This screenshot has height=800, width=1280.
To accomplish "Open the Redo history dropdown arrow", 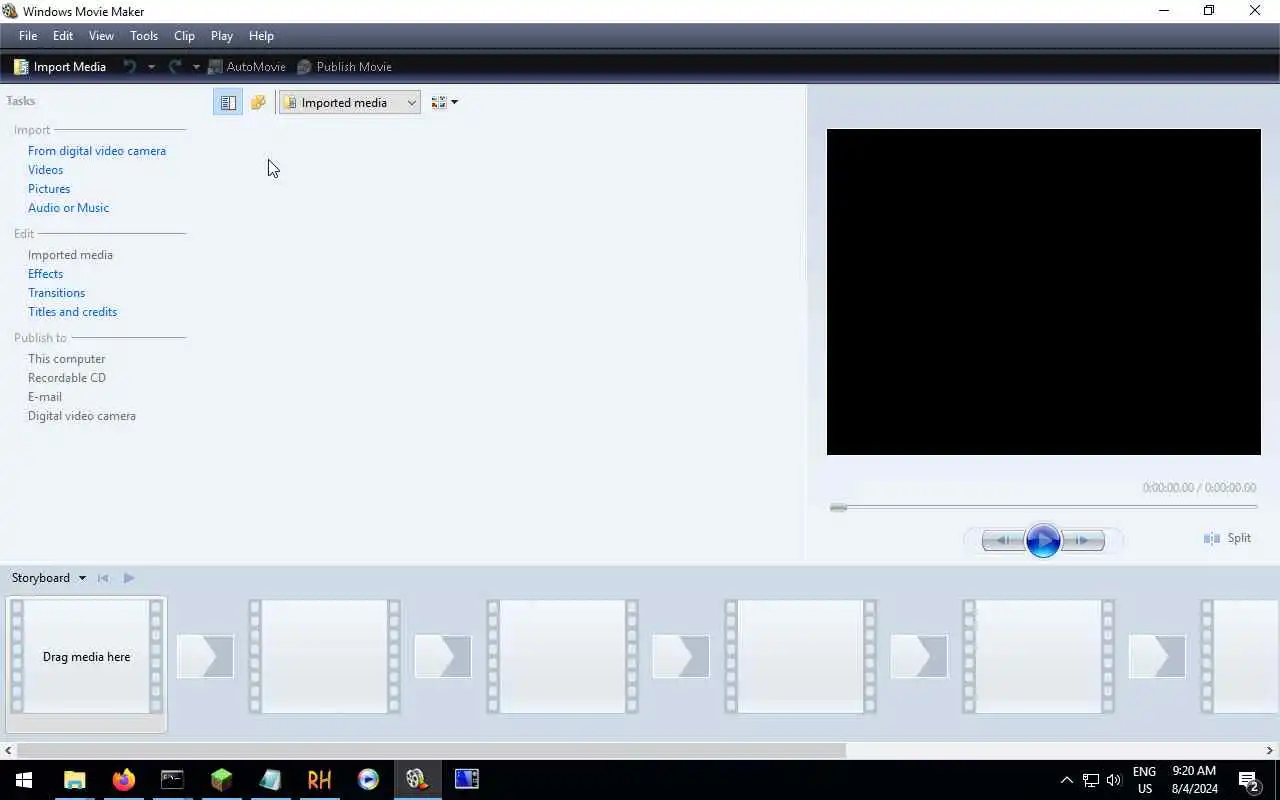I will coord(196,67).
